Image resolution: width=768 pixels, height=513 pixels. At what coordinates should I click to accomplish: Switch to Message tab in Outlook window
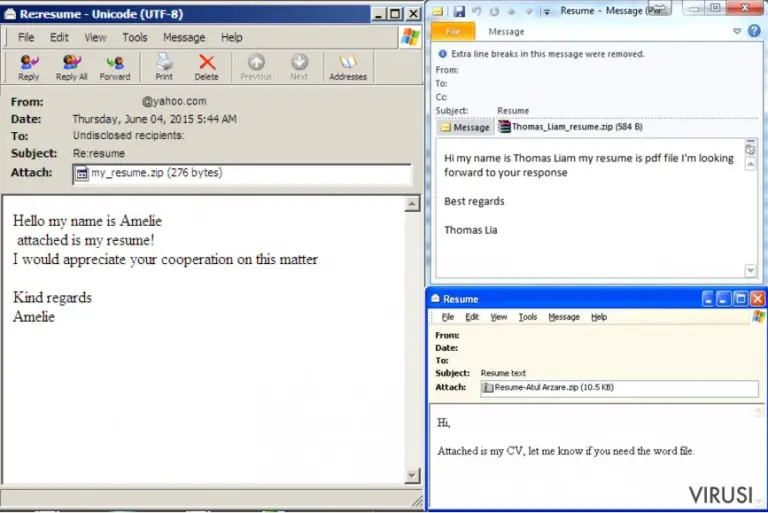pos(506,31)
